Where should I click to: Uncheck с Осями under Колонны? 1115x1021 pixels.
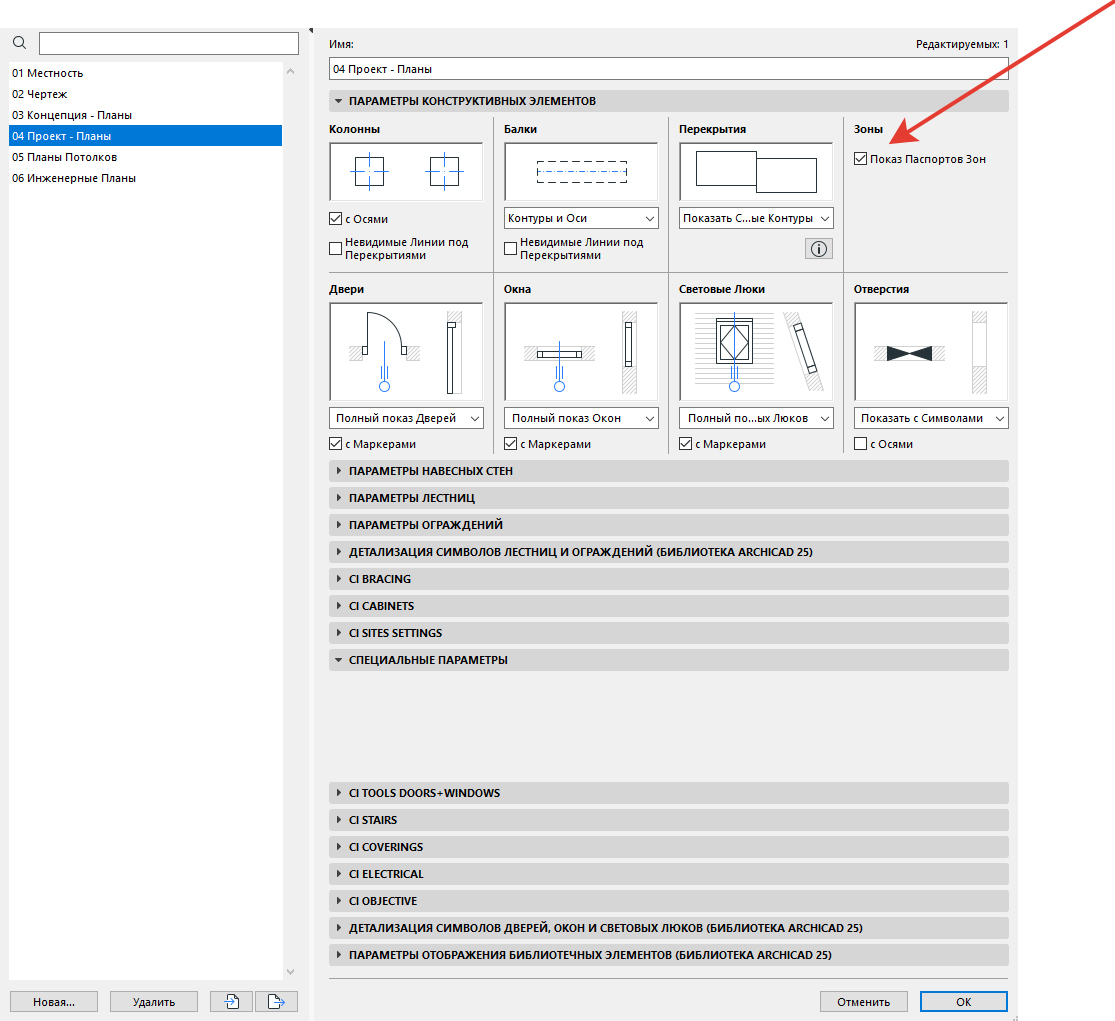[336, 219]
